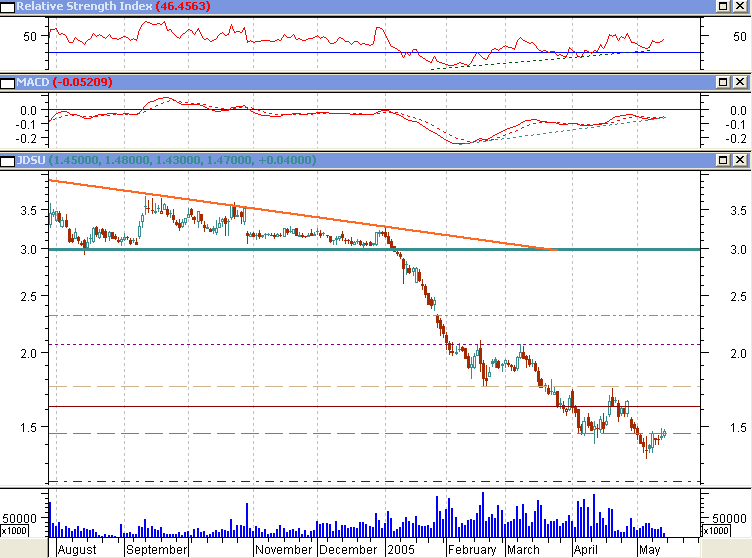Viewport: 752px width, 558px height.
Task: Click the September label on the date axis
Action: (x=156, y=549)
